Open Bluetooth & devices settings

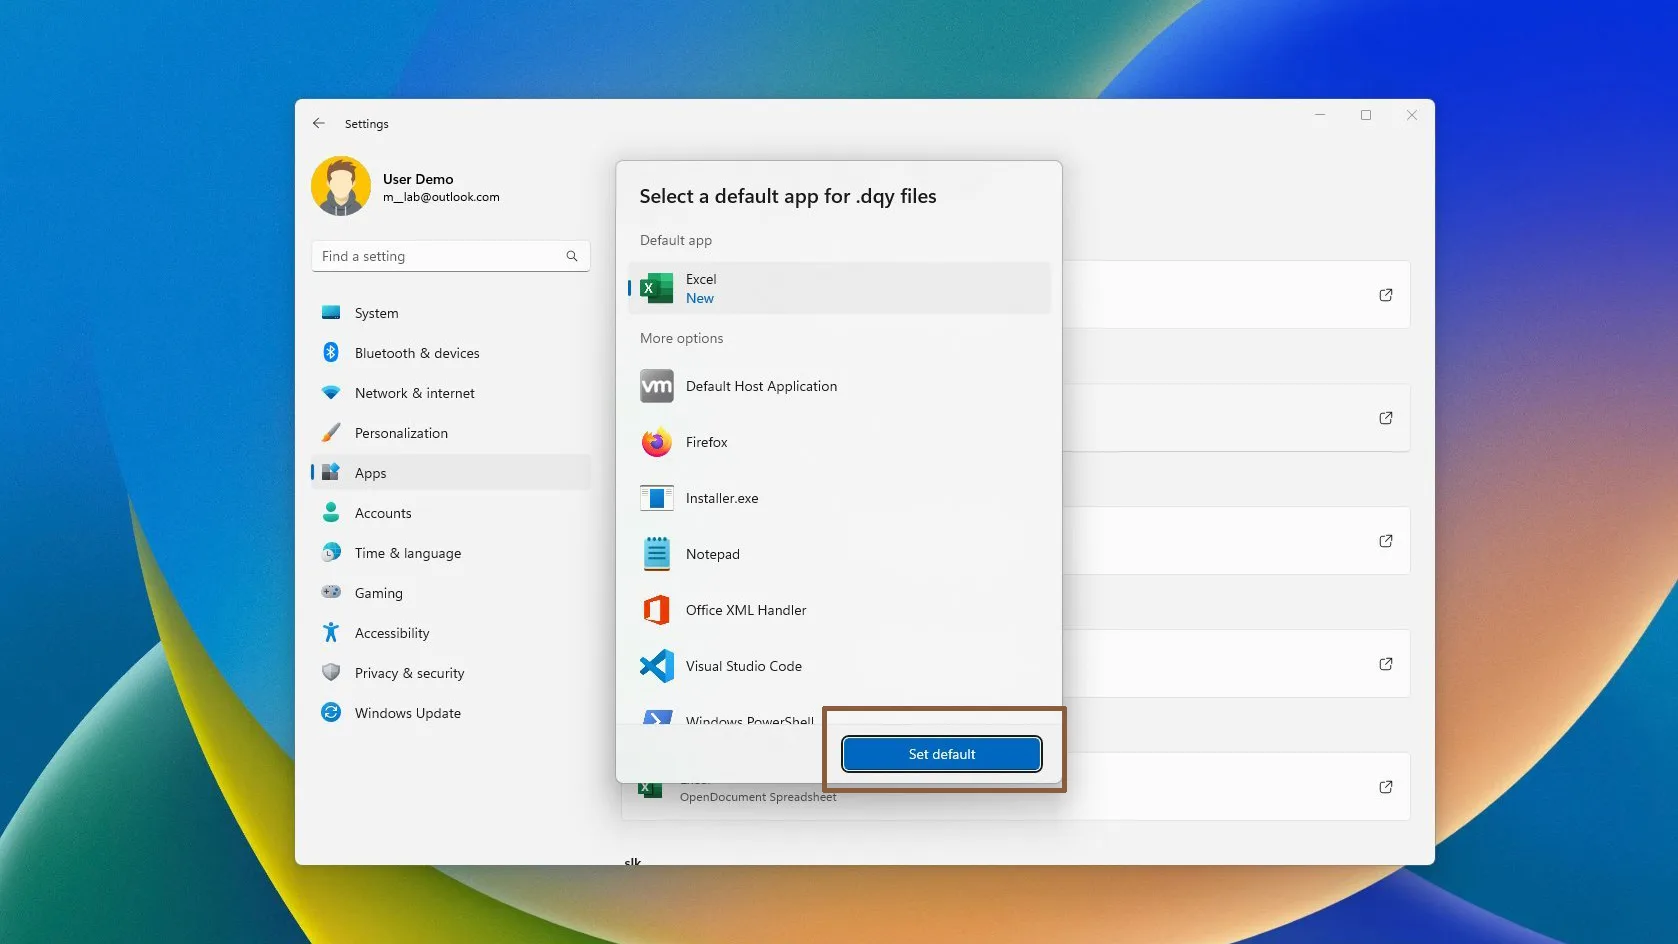click(451, 353)
